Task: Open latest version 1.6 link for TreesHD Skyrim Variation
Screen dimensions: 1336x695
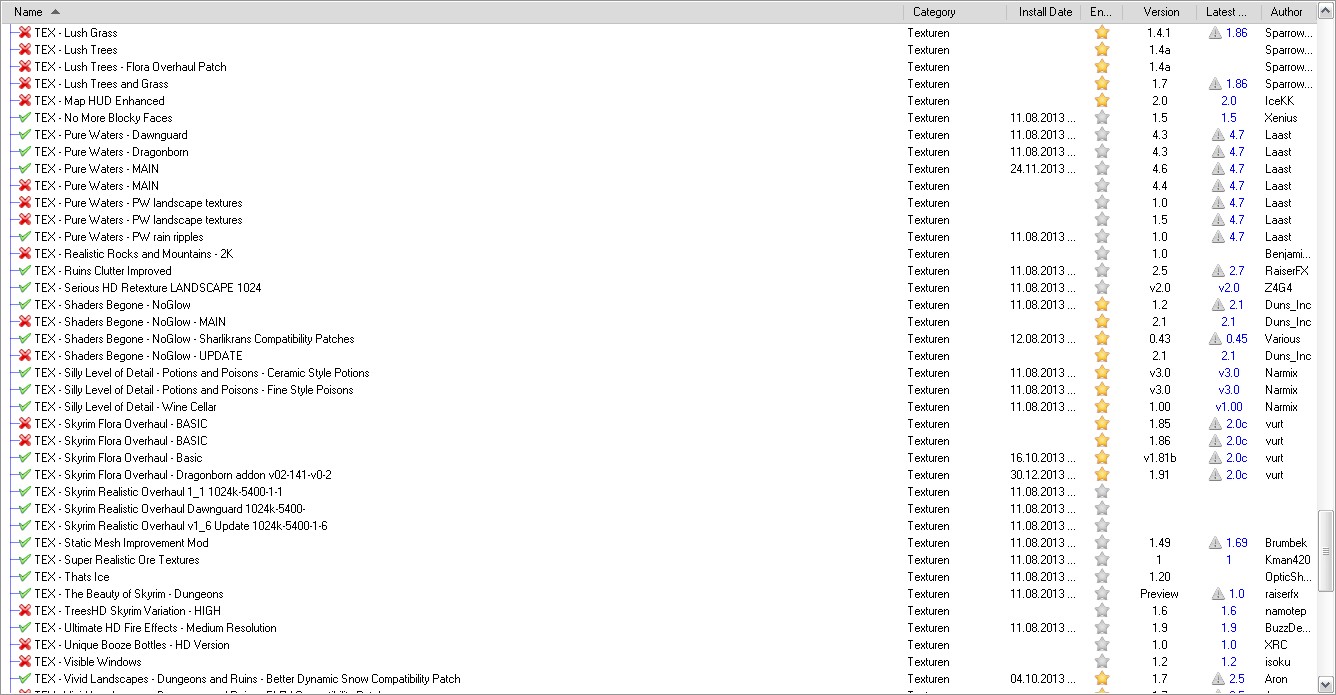Action: [1228, 611]
